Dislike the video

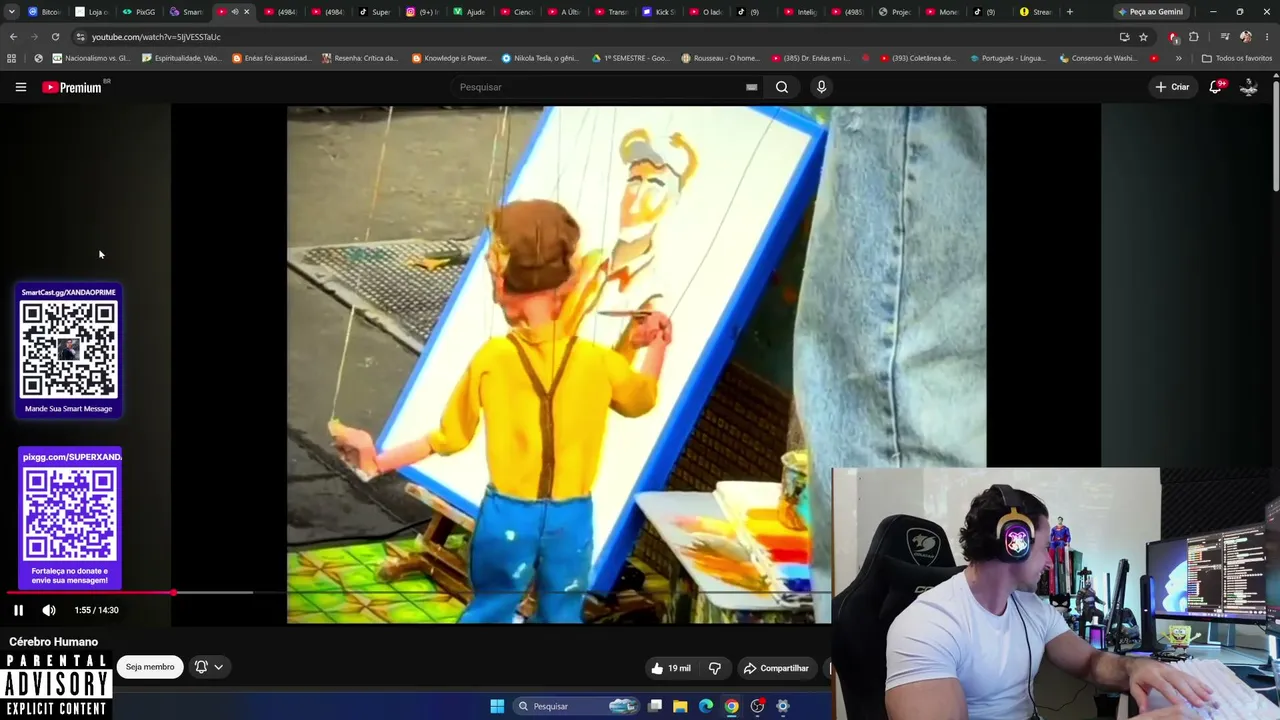click(714, 668)
